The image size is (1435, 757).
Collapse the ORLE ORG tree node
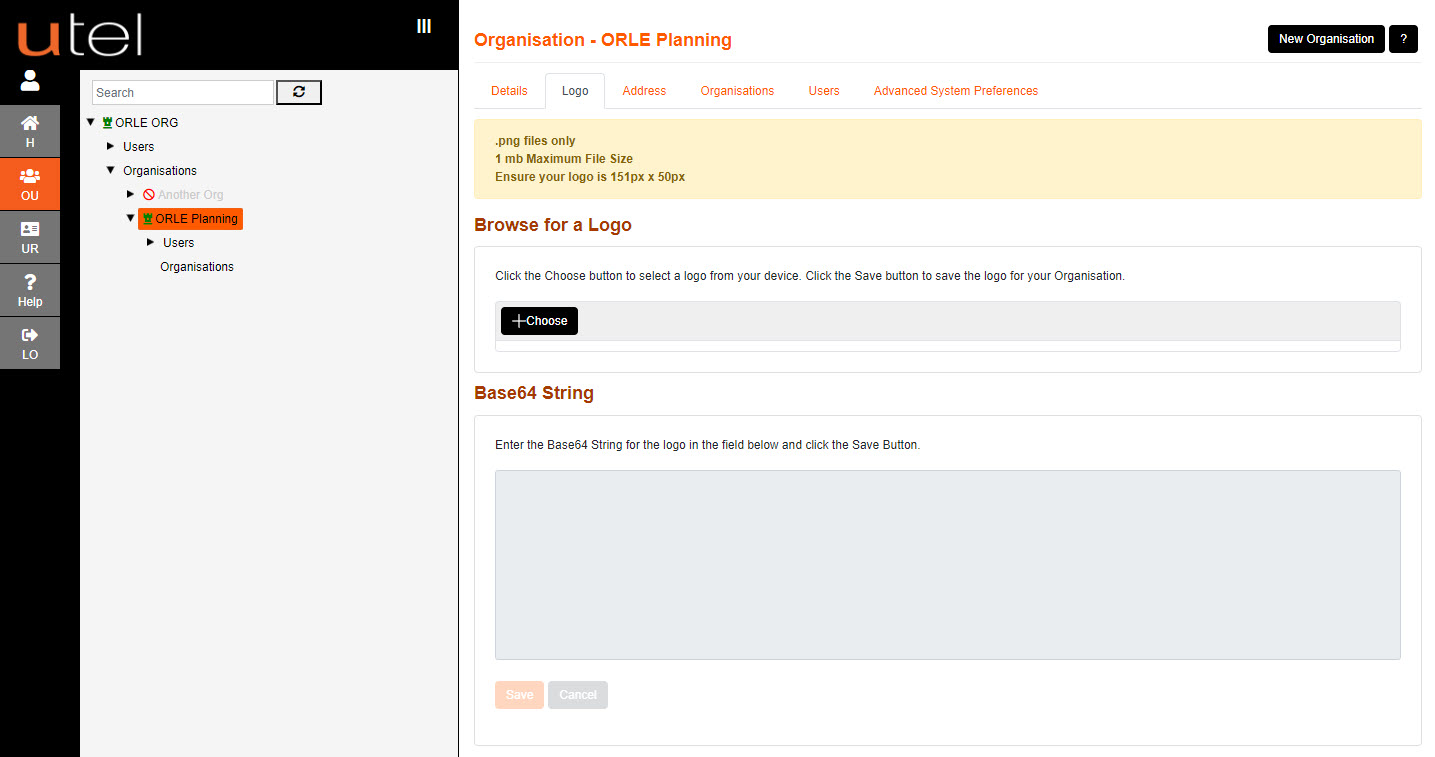[91, 122]
